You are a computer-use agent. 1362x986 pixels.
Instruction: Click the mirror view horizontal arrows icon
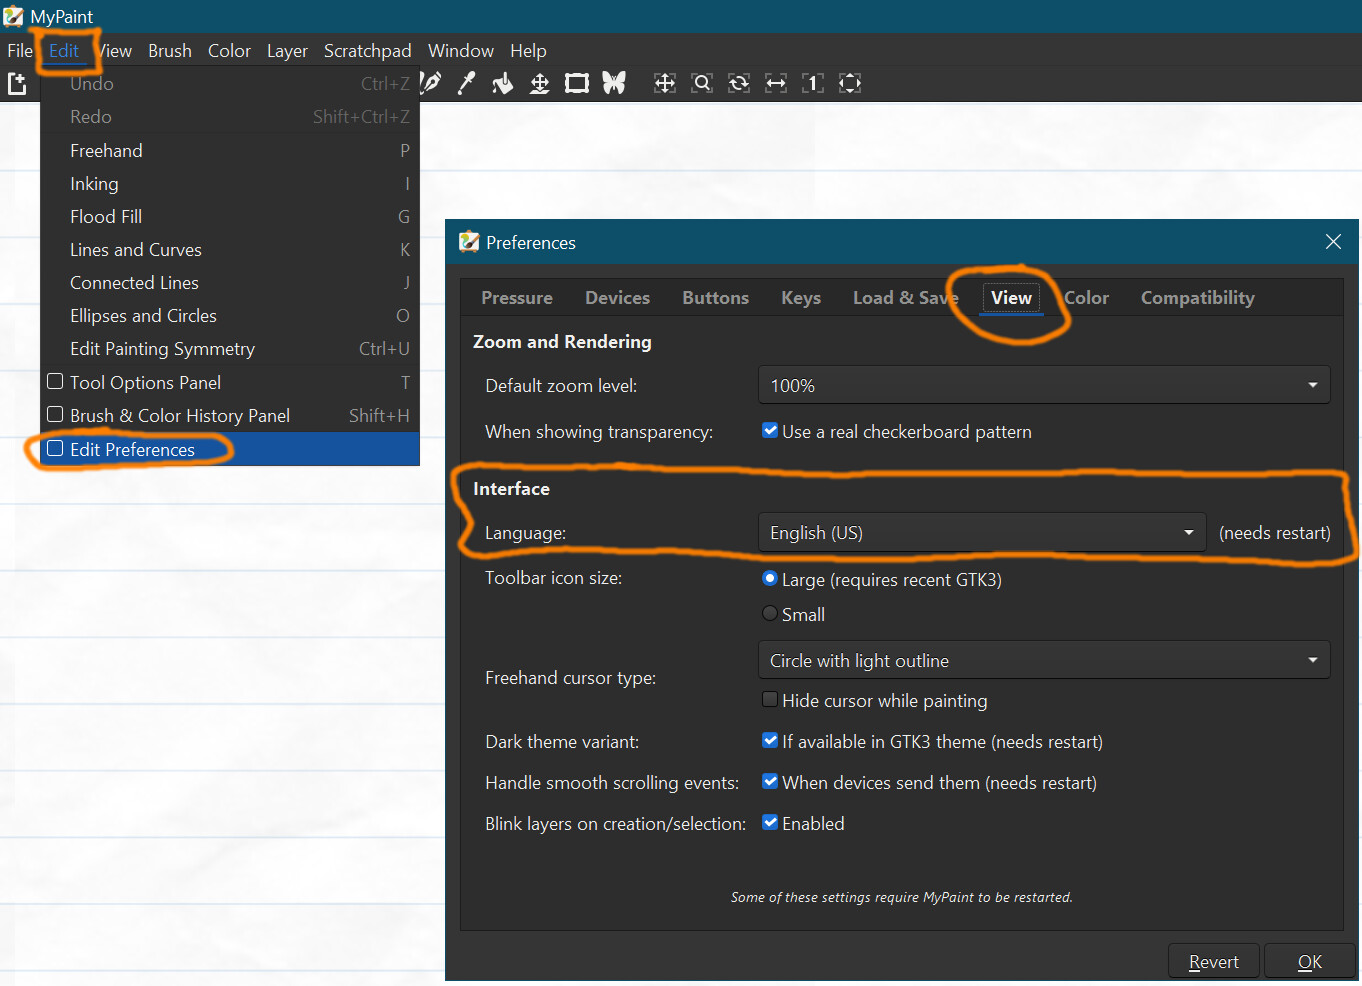(x=776, y=83)
